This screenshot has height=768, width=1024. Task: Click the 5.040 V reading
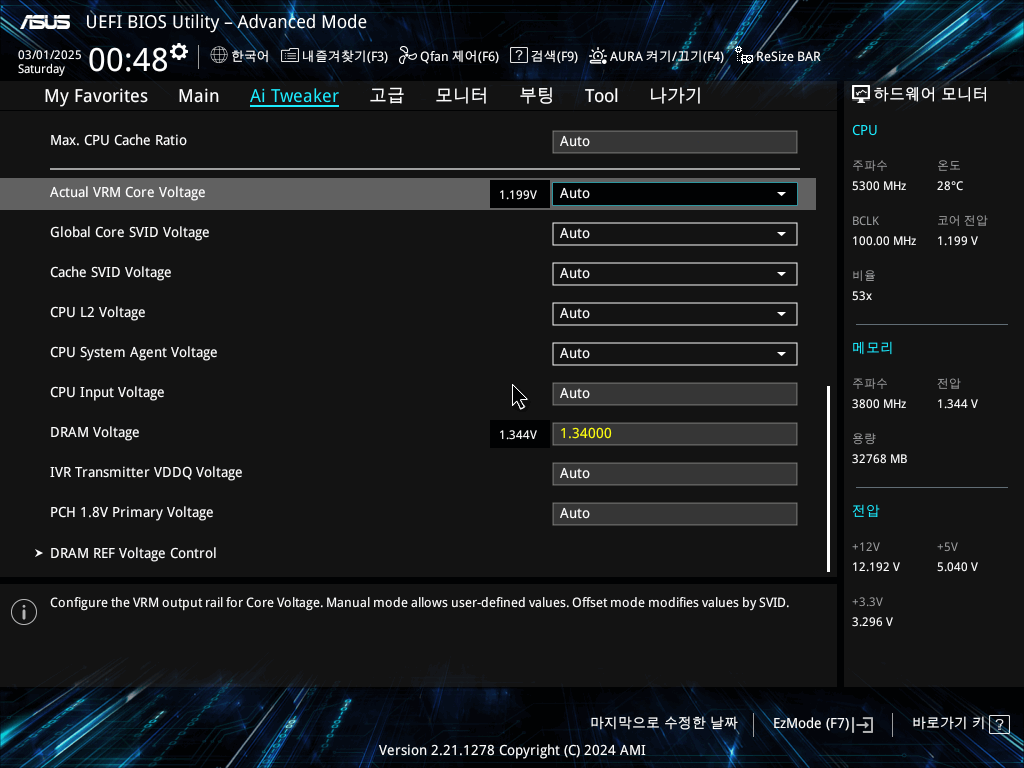pyautogui.click(x=957, y=567)
